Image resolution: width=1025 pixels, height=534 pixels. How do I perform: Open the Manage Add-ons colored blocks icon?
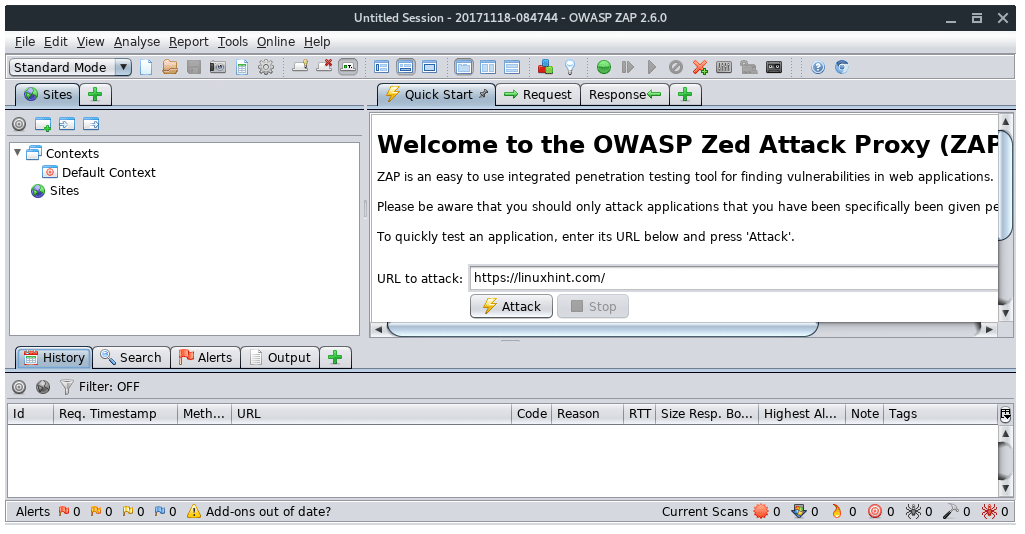(x=545, y=67)
